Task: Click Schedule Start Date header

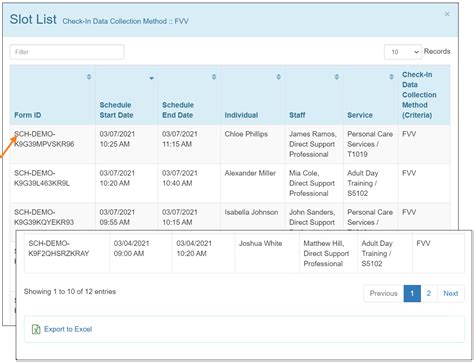Action: click(x=116, y=110)
